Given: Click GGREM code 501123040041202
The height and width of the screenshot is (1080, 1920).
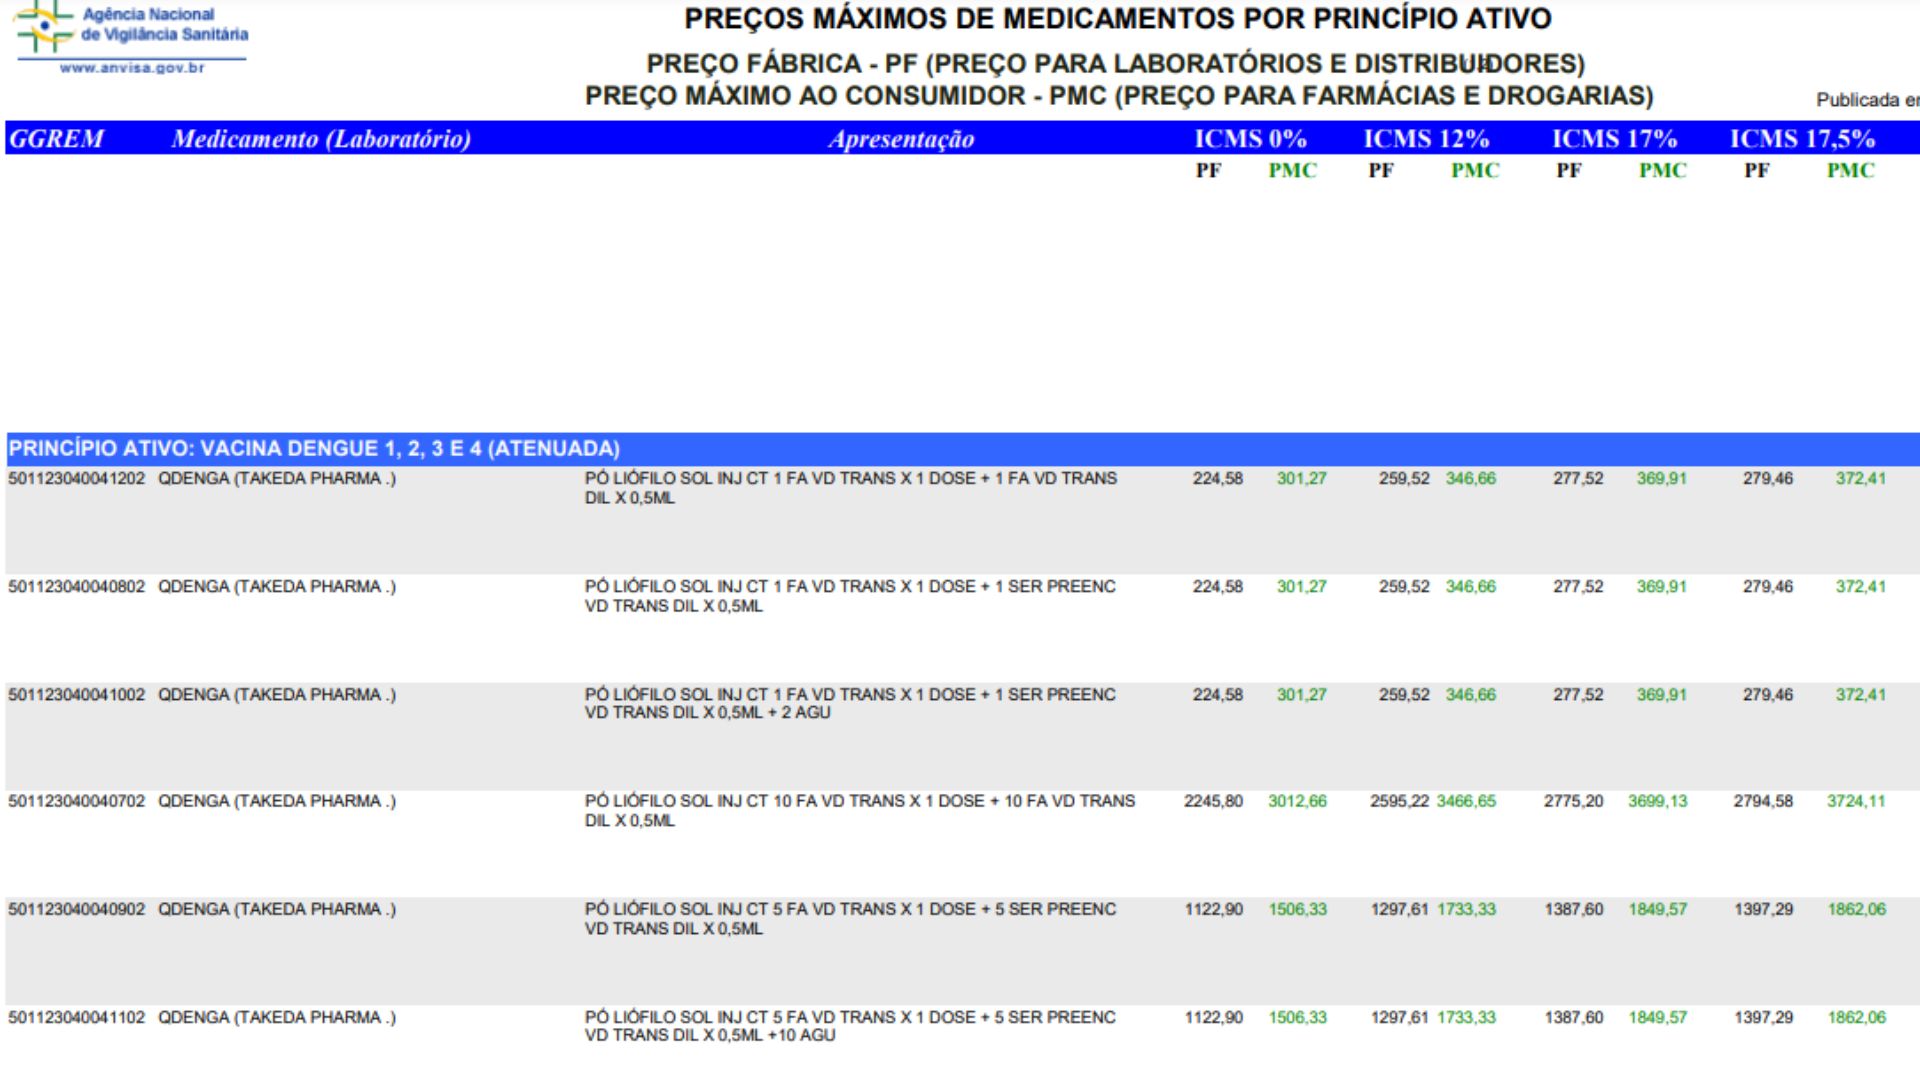Looking at the screenshot, I should pos(77,479).
